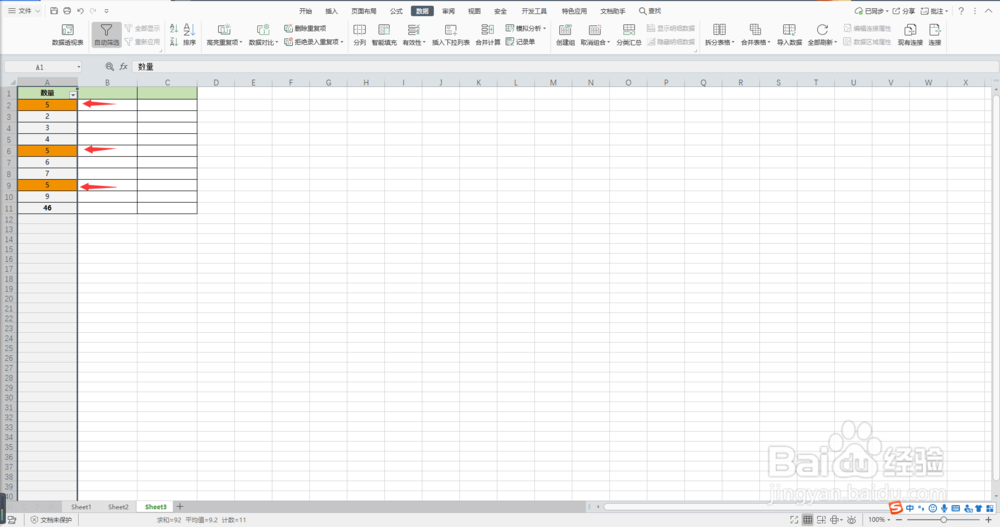
Task: Click 合并计算 consolidate
Action: (488, 34)
